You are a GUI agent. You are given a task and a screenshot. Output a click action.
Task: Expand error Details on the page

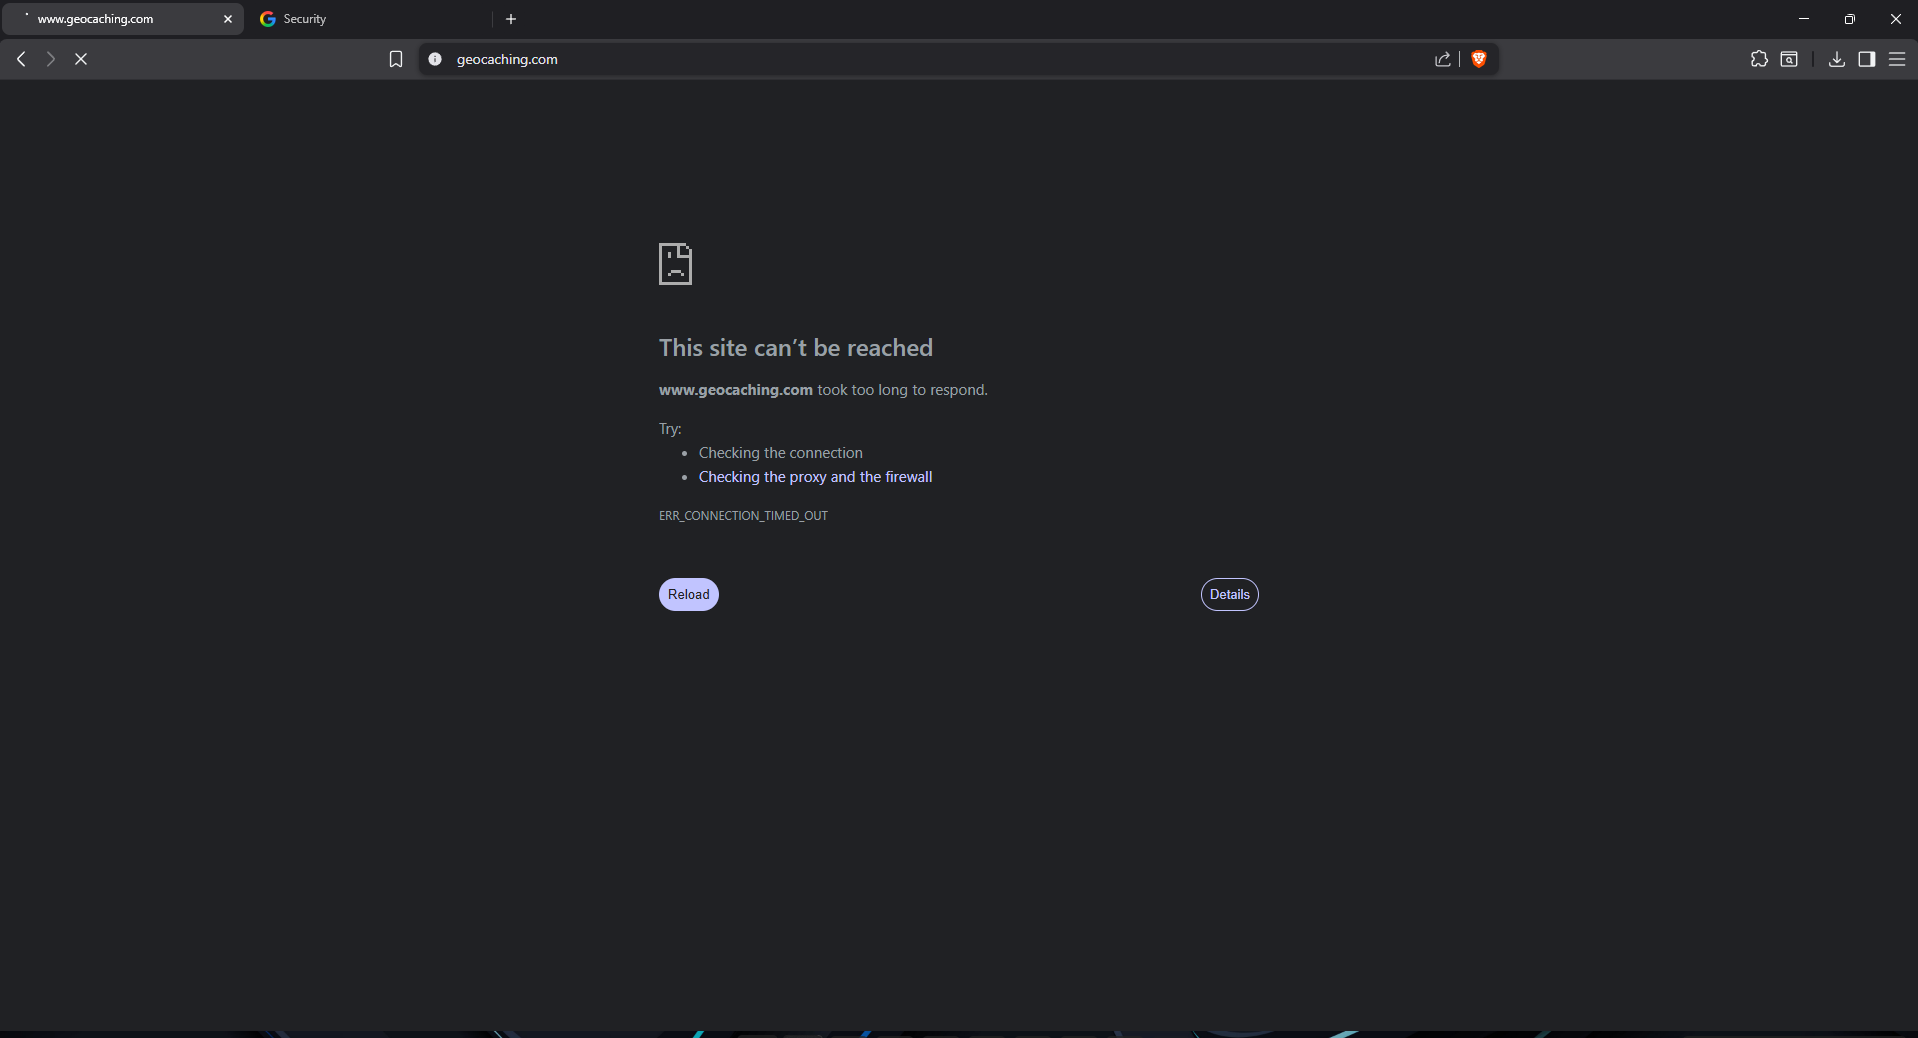[1229, 594]
